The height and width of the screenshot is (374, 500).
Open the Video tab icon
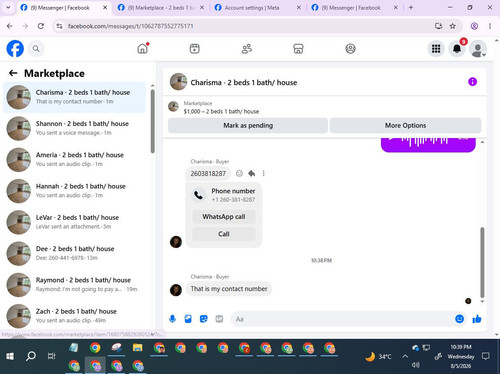(x=195, y=49)
